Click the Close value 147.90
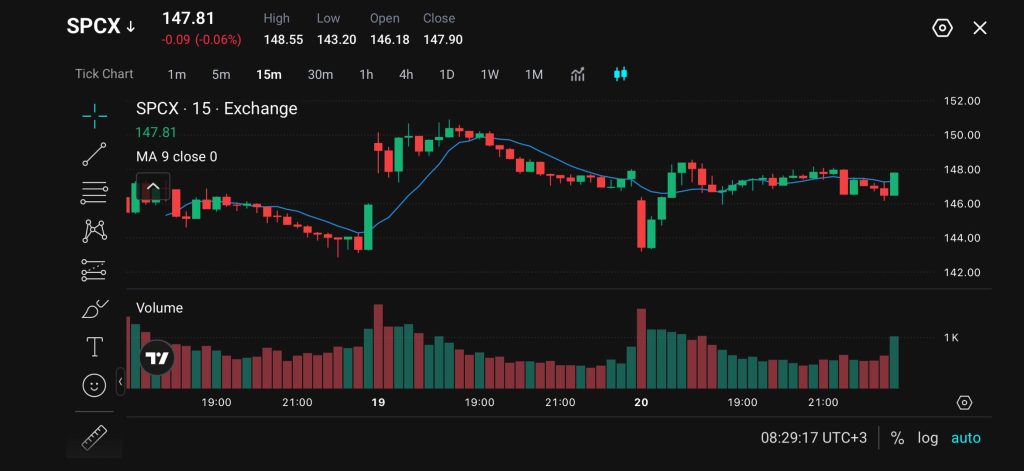The height and width of the screenshot is (471, 1024). pyautogui.click(x=443, y=40)
